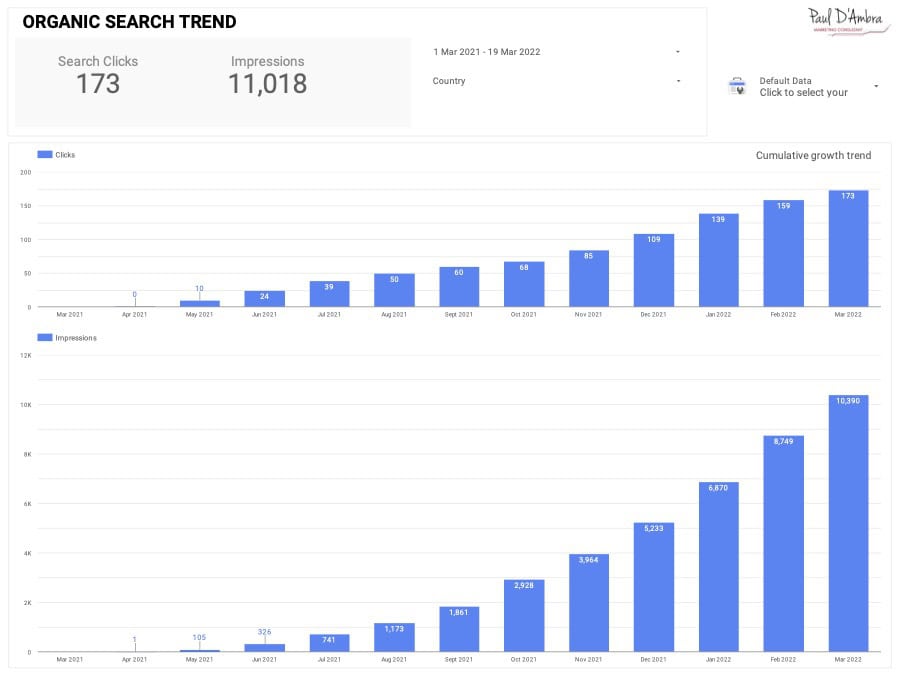The width and height of the screenshot is (900, 675).
Task: Click the Clicks bar labeled 68
Action: coord(524,284)
